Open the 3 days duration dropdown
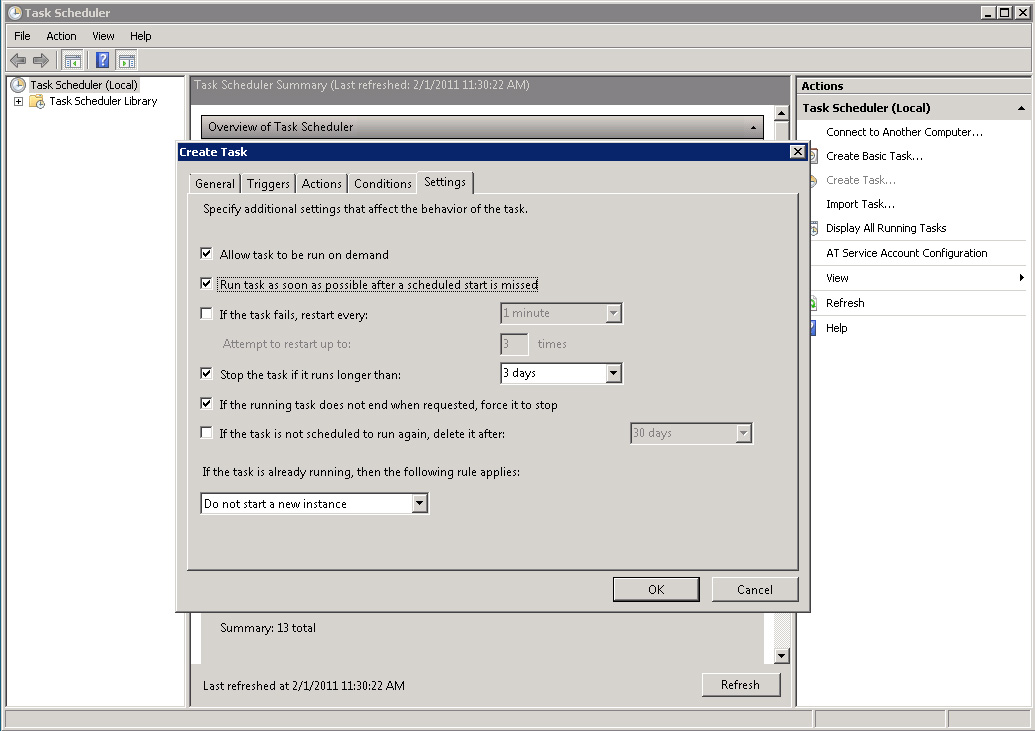Viewport: 1035px width, 731px height. point(614,373)
